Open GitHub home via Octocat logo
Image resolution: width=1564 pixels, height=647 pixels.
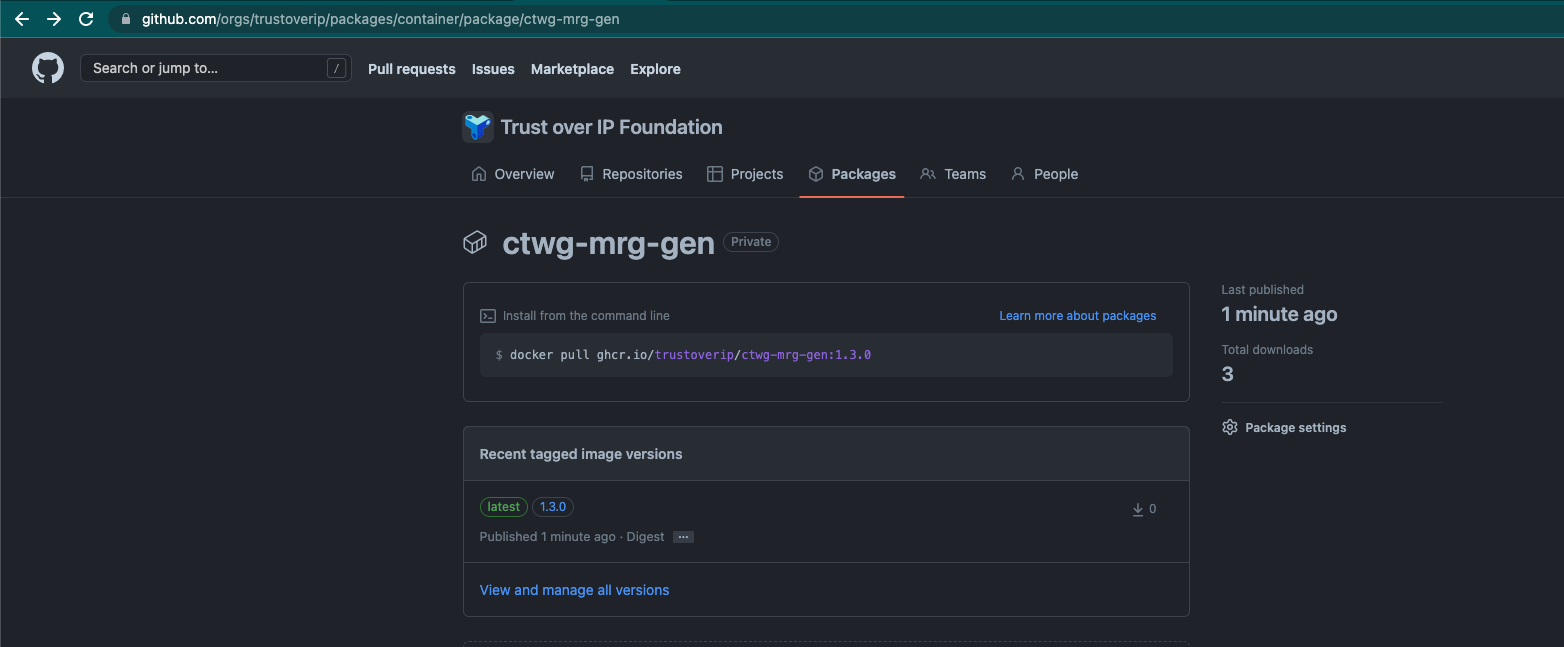pyautogui.click(x=48, y=68)
